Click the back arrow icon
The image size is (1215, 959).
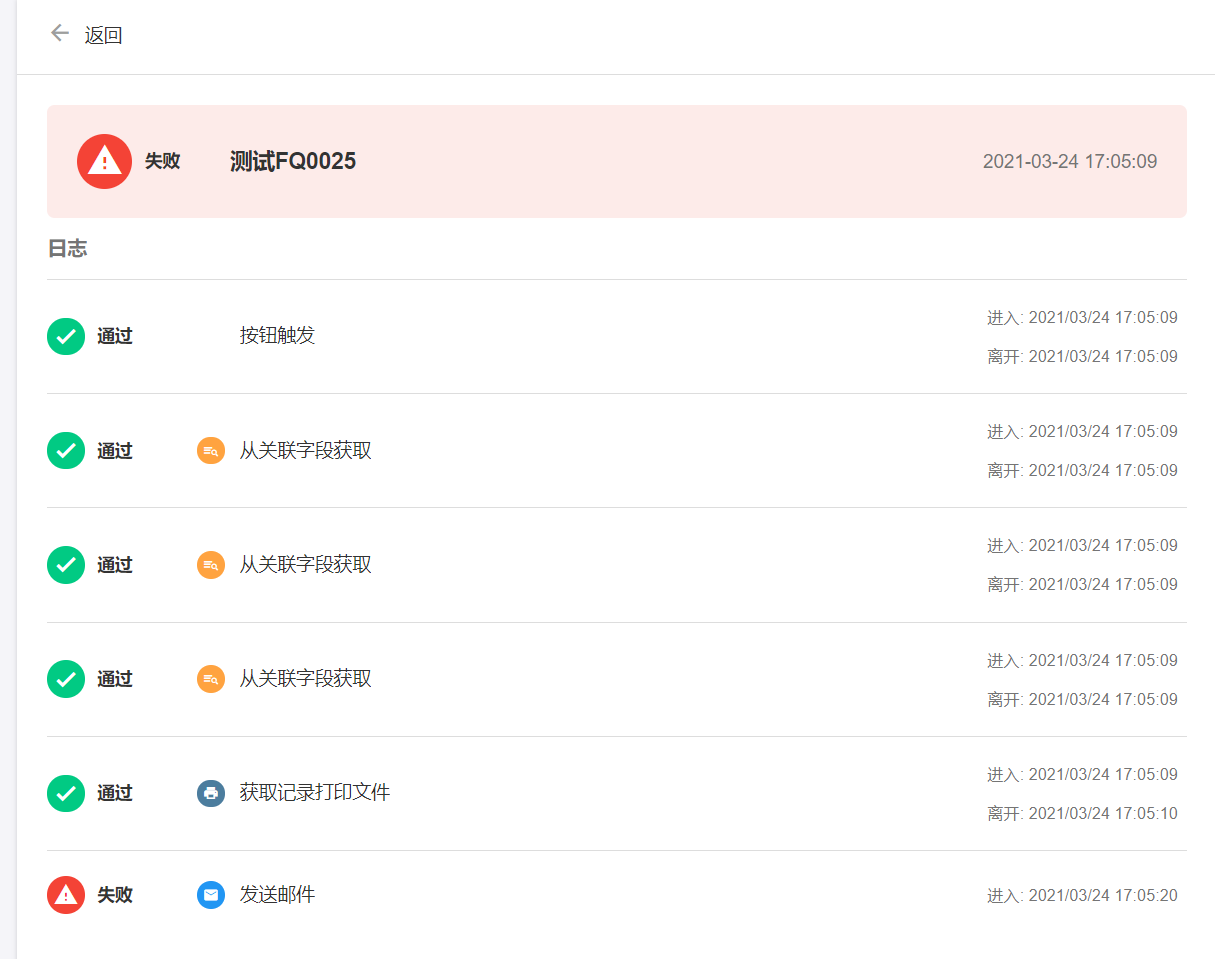click(x=60, y=33)
